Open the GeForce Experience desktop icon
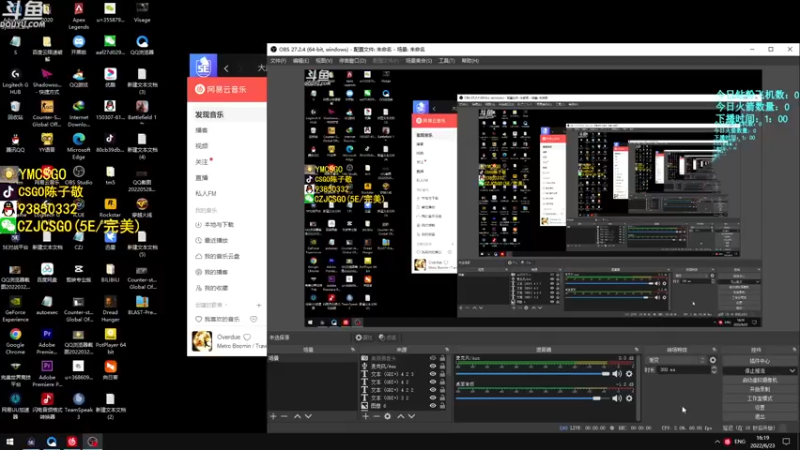 click(15, 309)
